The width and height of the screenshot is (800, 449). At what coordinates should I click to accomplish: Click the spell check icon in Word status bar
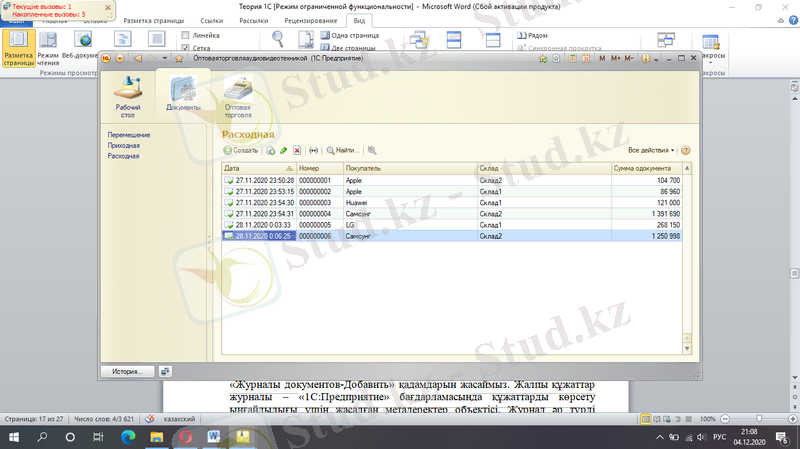click(149, 419)
